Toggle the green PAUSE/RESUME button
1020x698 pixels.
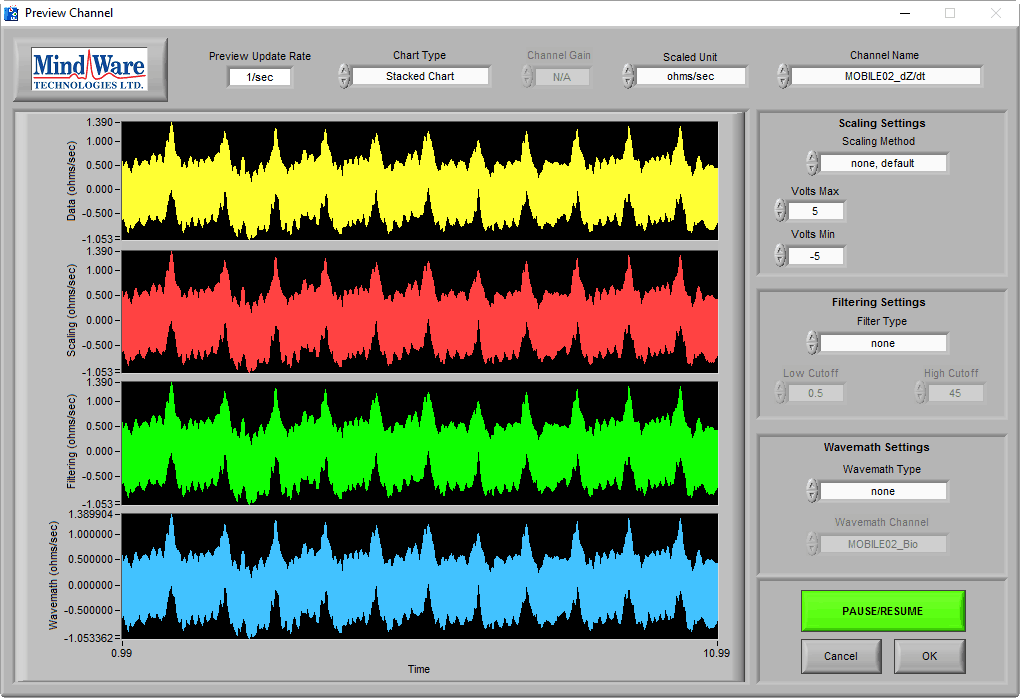pos(883,611)
